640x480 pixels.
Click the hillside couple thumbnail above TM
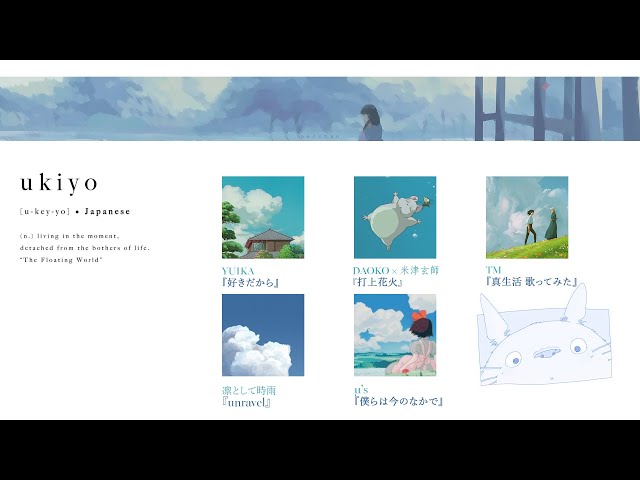pyautogui.click(x=527, y=217)
